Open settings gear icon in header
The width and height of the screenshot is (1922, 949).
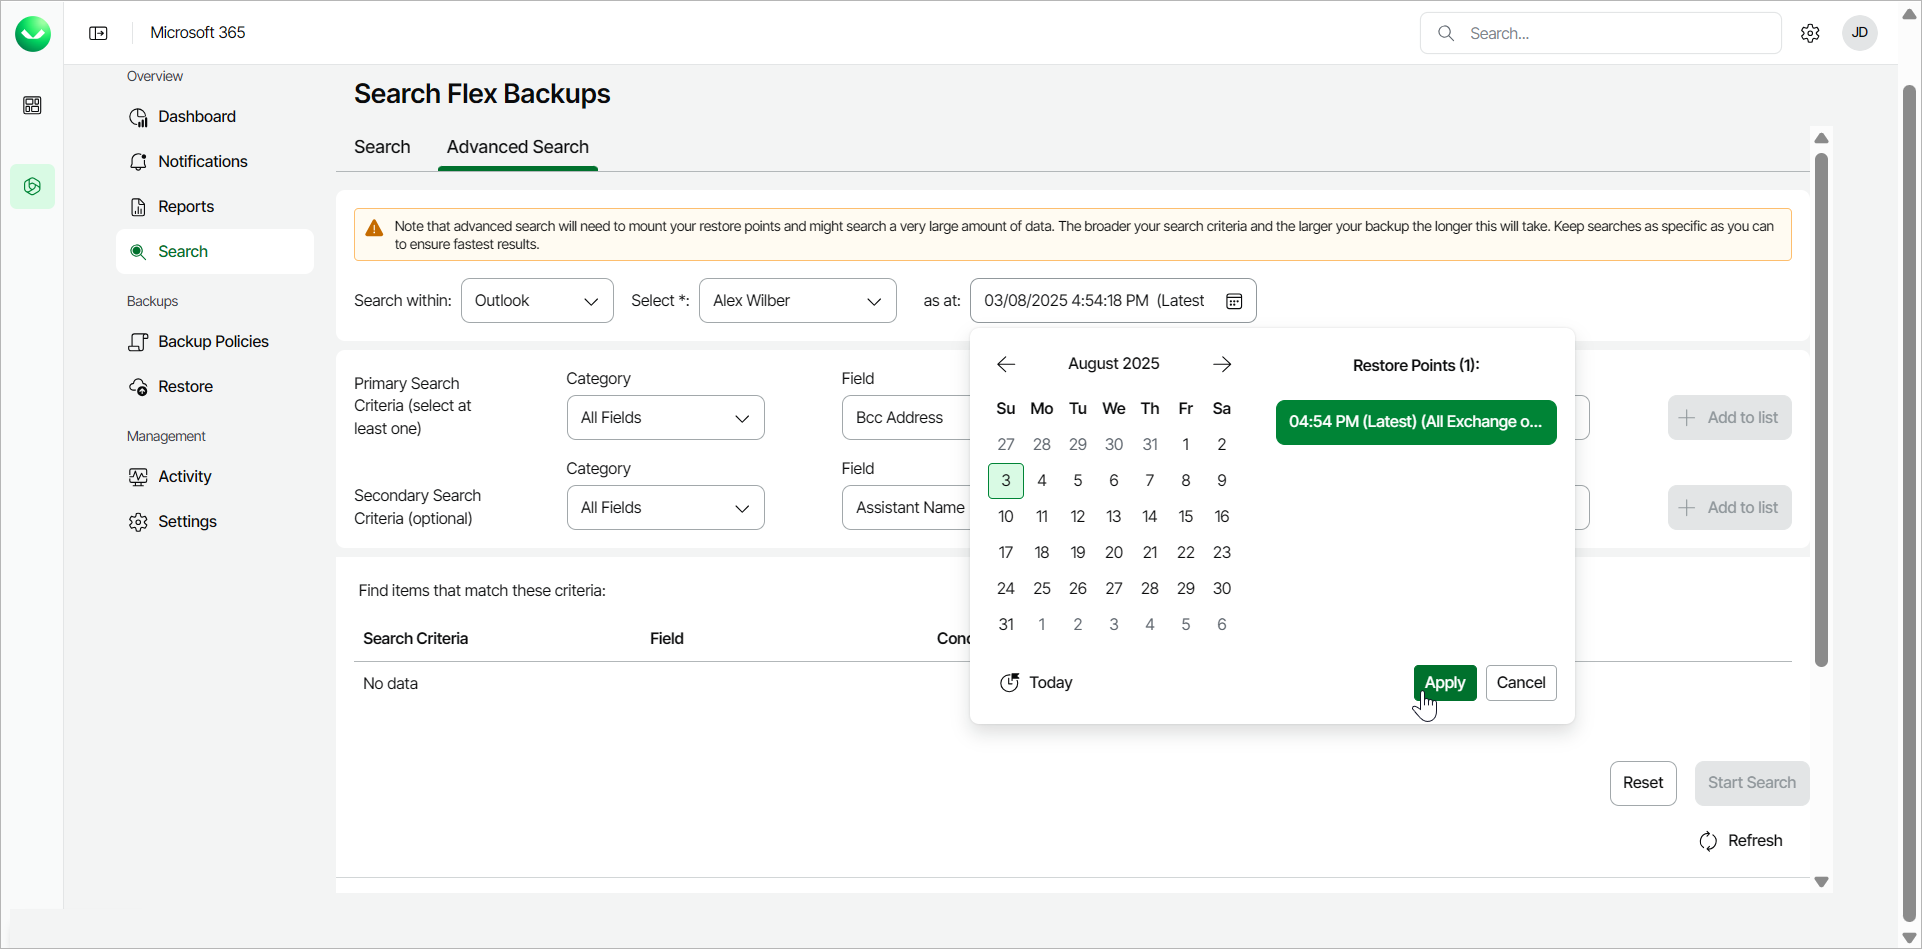click(1810, 33)
